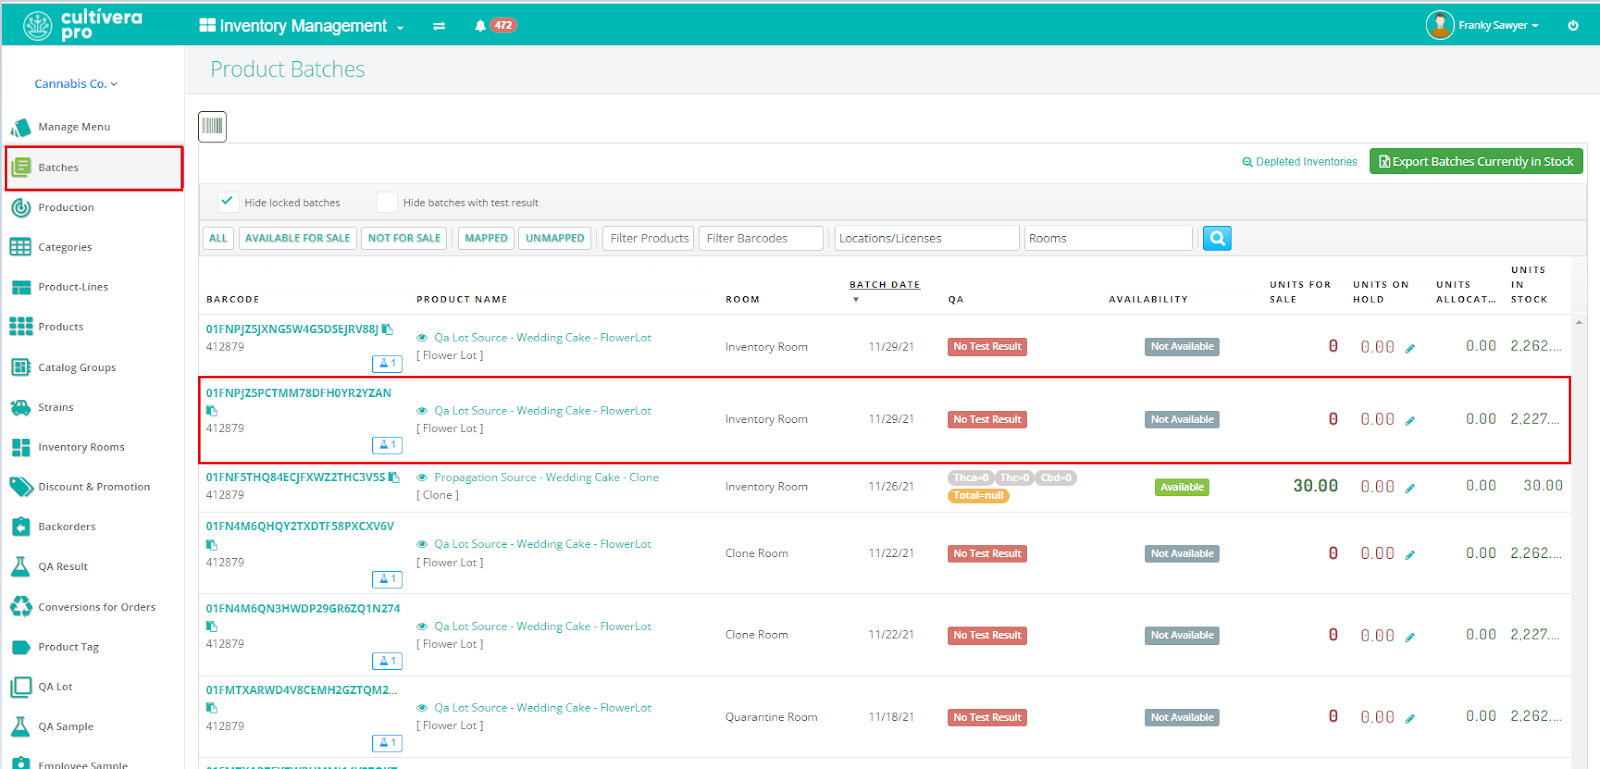Click the QA Result flask icon in sidebar
Screen dimensions: 1600x769
[21, 566]
